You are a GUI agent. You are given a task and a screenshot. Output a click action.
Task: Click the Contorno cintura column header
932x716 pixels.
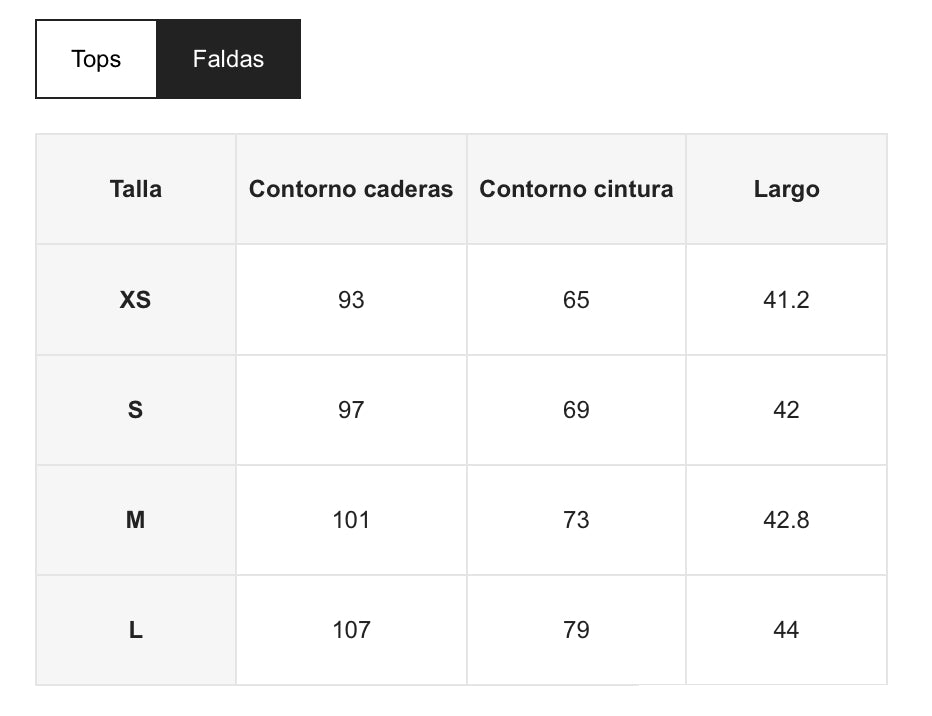coord(576,189)
